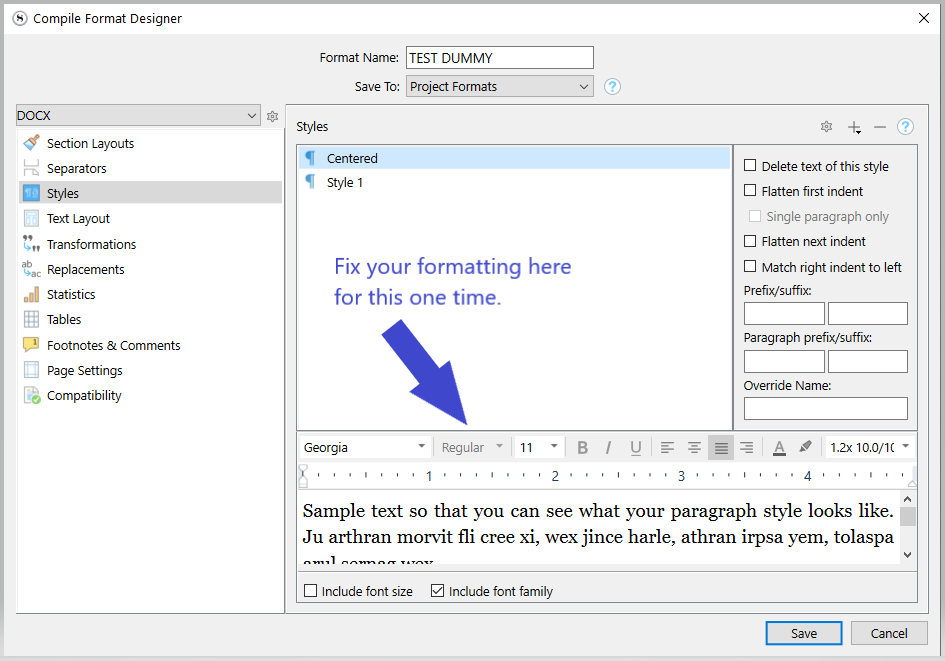This screenshot has width=945, height=661.
Task: Center align text
Action: pos(694,447)
